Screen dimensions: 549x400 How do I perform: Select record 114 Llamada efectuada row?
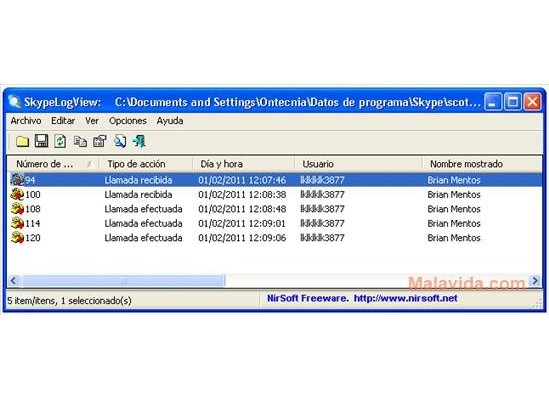tap(274, 223)
